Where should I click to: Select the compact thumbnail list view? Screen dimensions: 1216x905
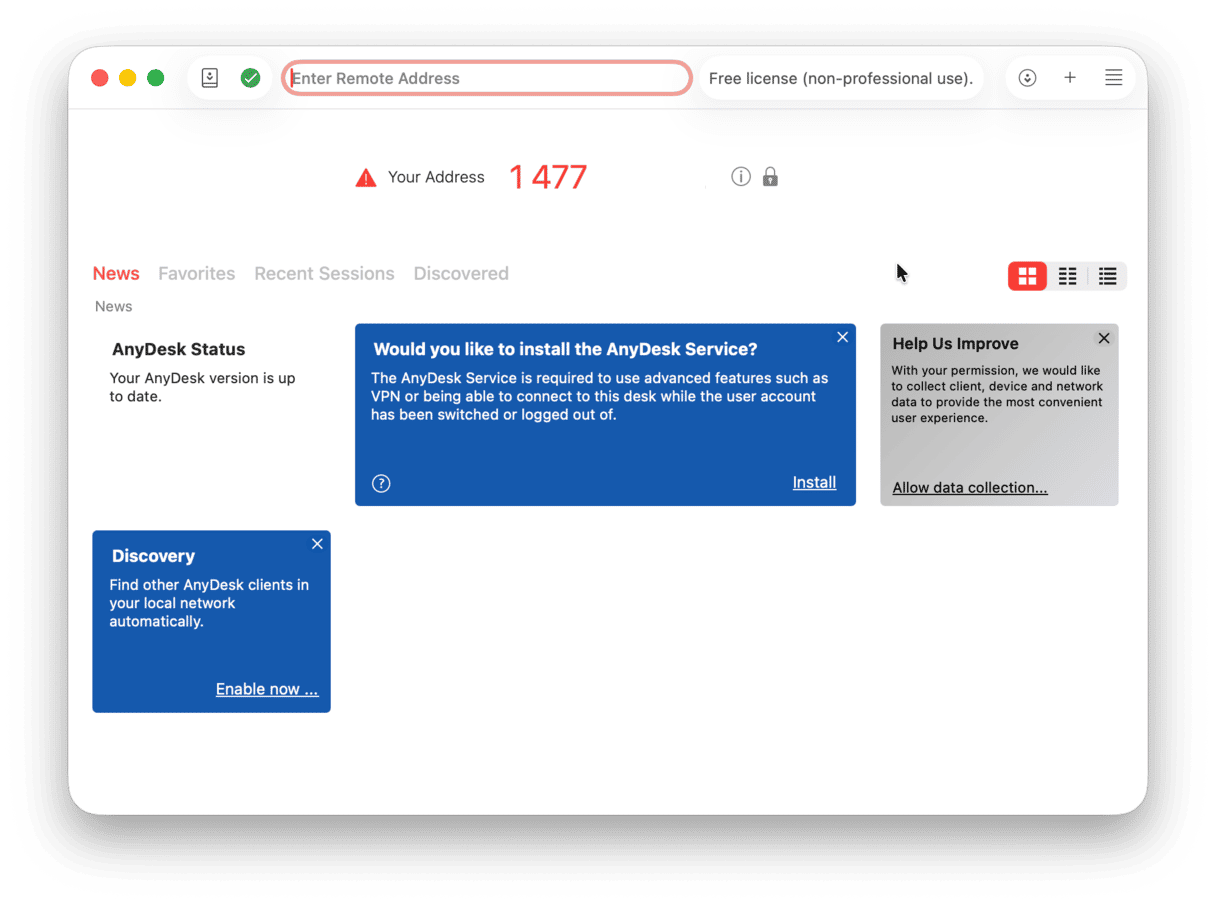click(1068, 276)
